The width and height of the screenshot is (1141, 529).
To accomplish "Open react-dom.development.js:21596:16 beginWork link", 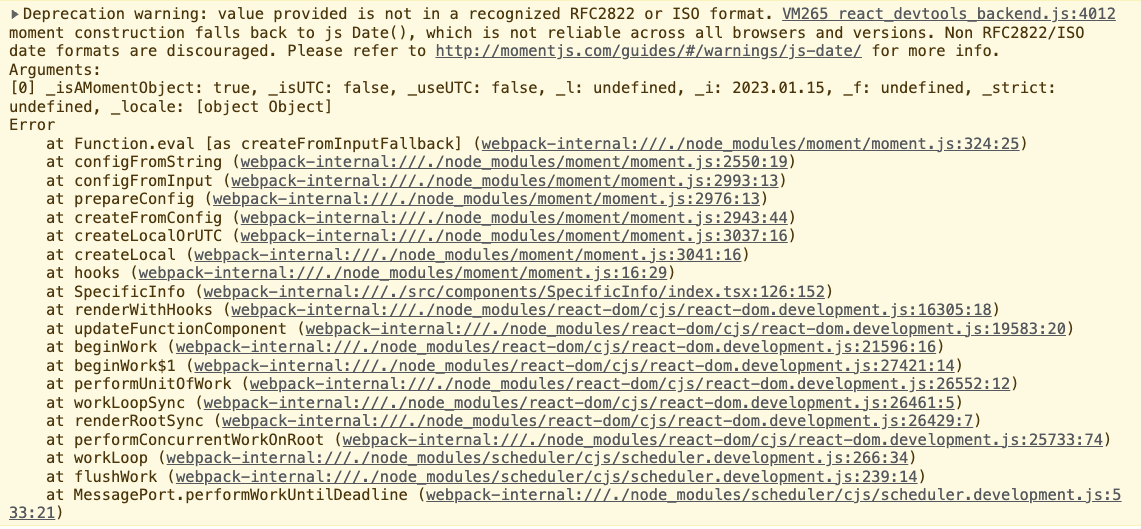I will click(556, 347).
